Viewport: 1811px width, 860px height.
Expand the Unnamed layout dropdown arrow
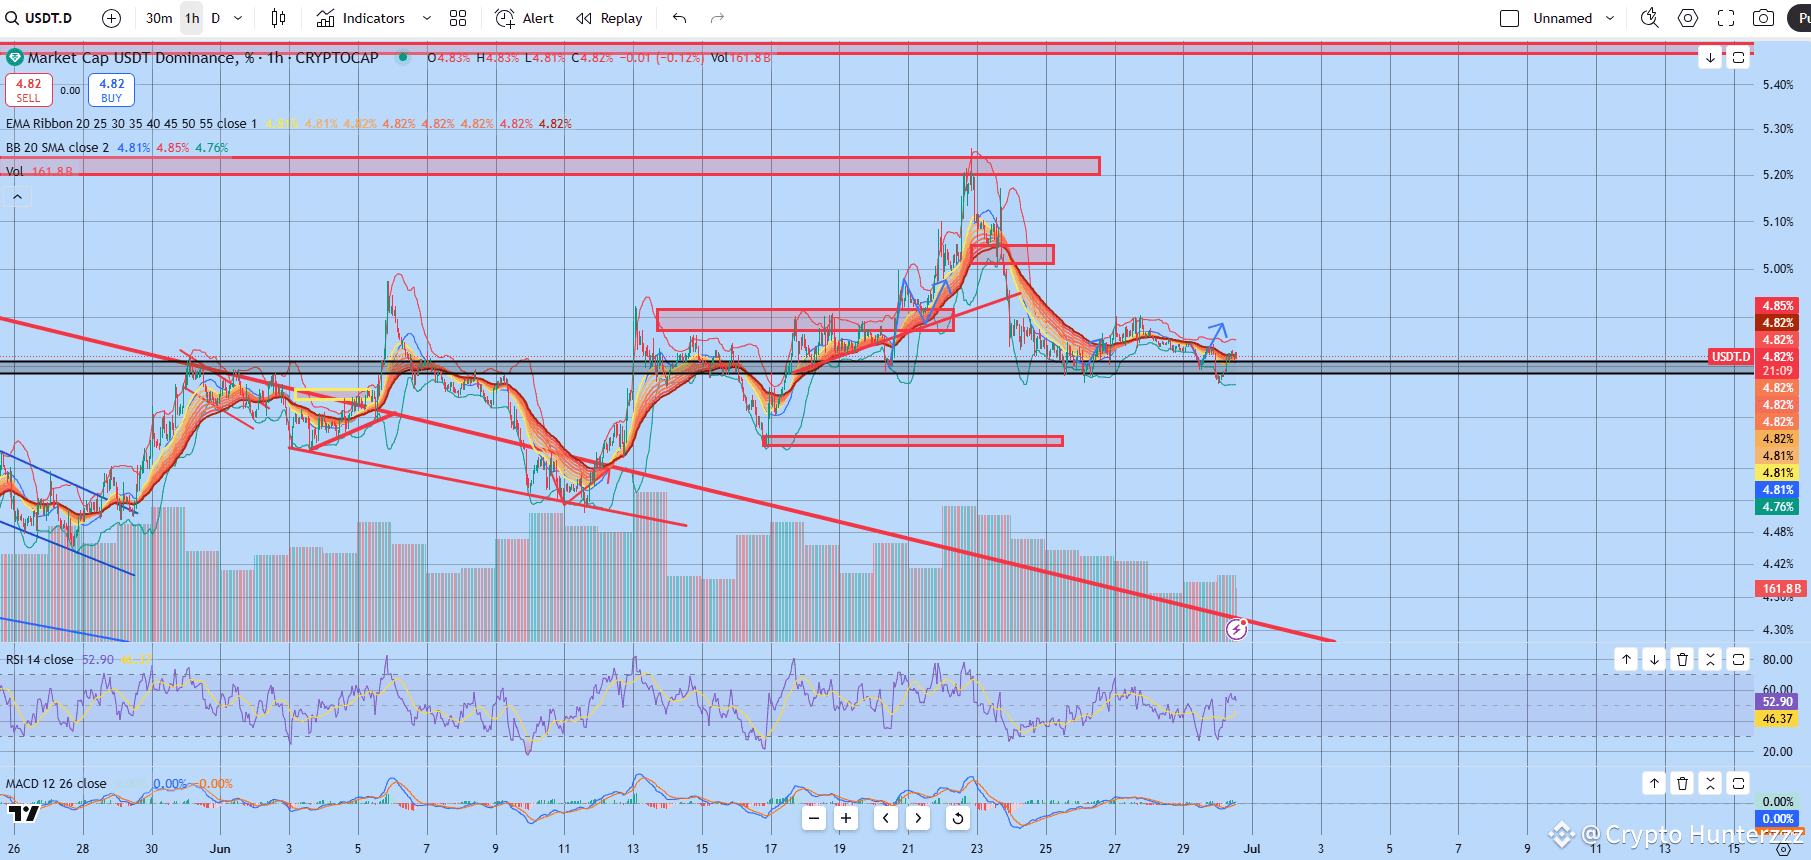1610,18
